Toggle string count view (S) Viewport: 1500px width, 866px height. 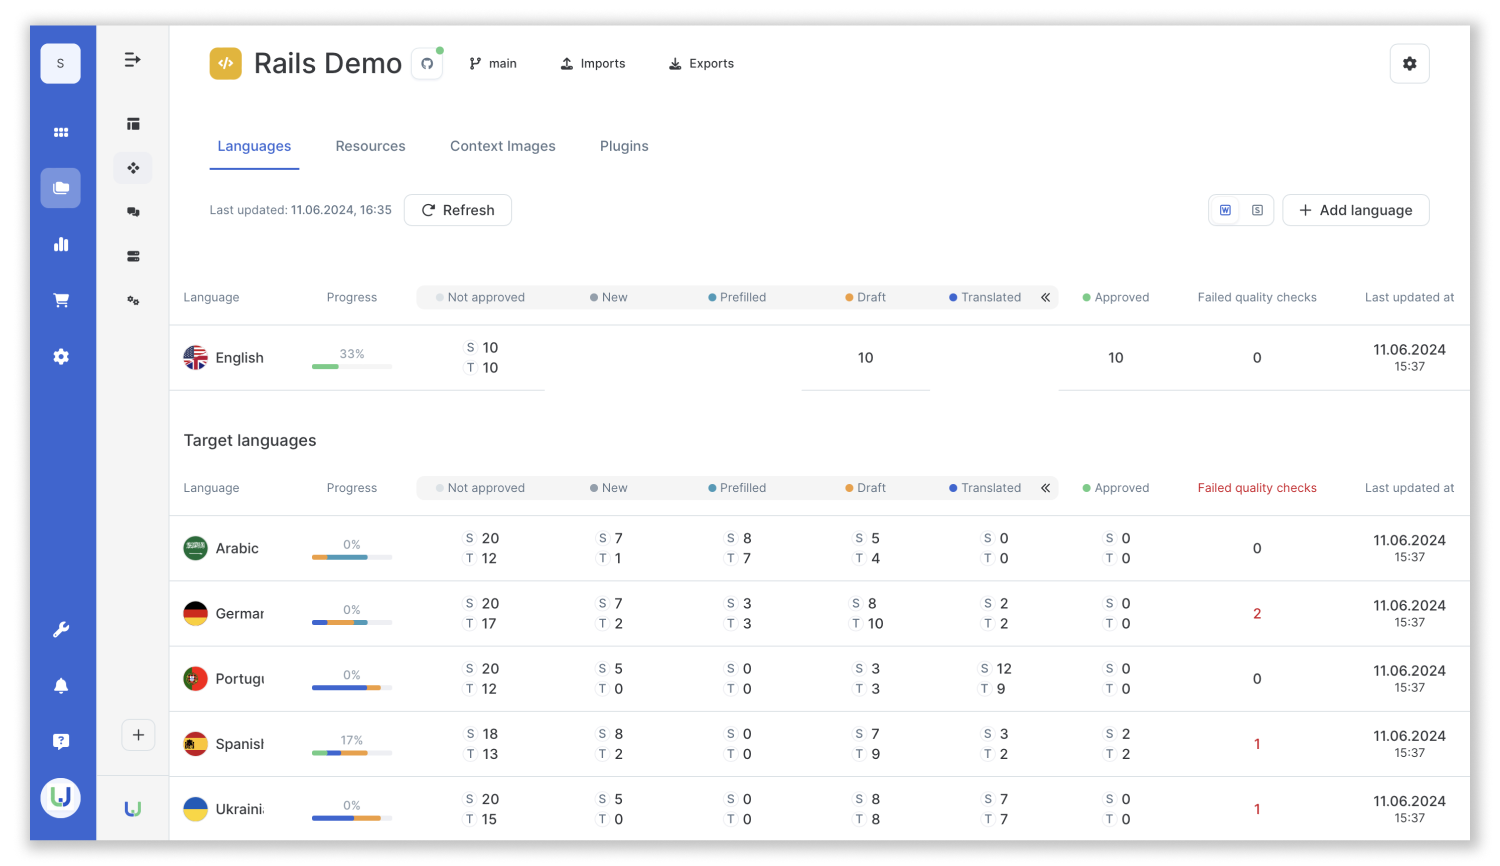click(x=1257, y=210)
